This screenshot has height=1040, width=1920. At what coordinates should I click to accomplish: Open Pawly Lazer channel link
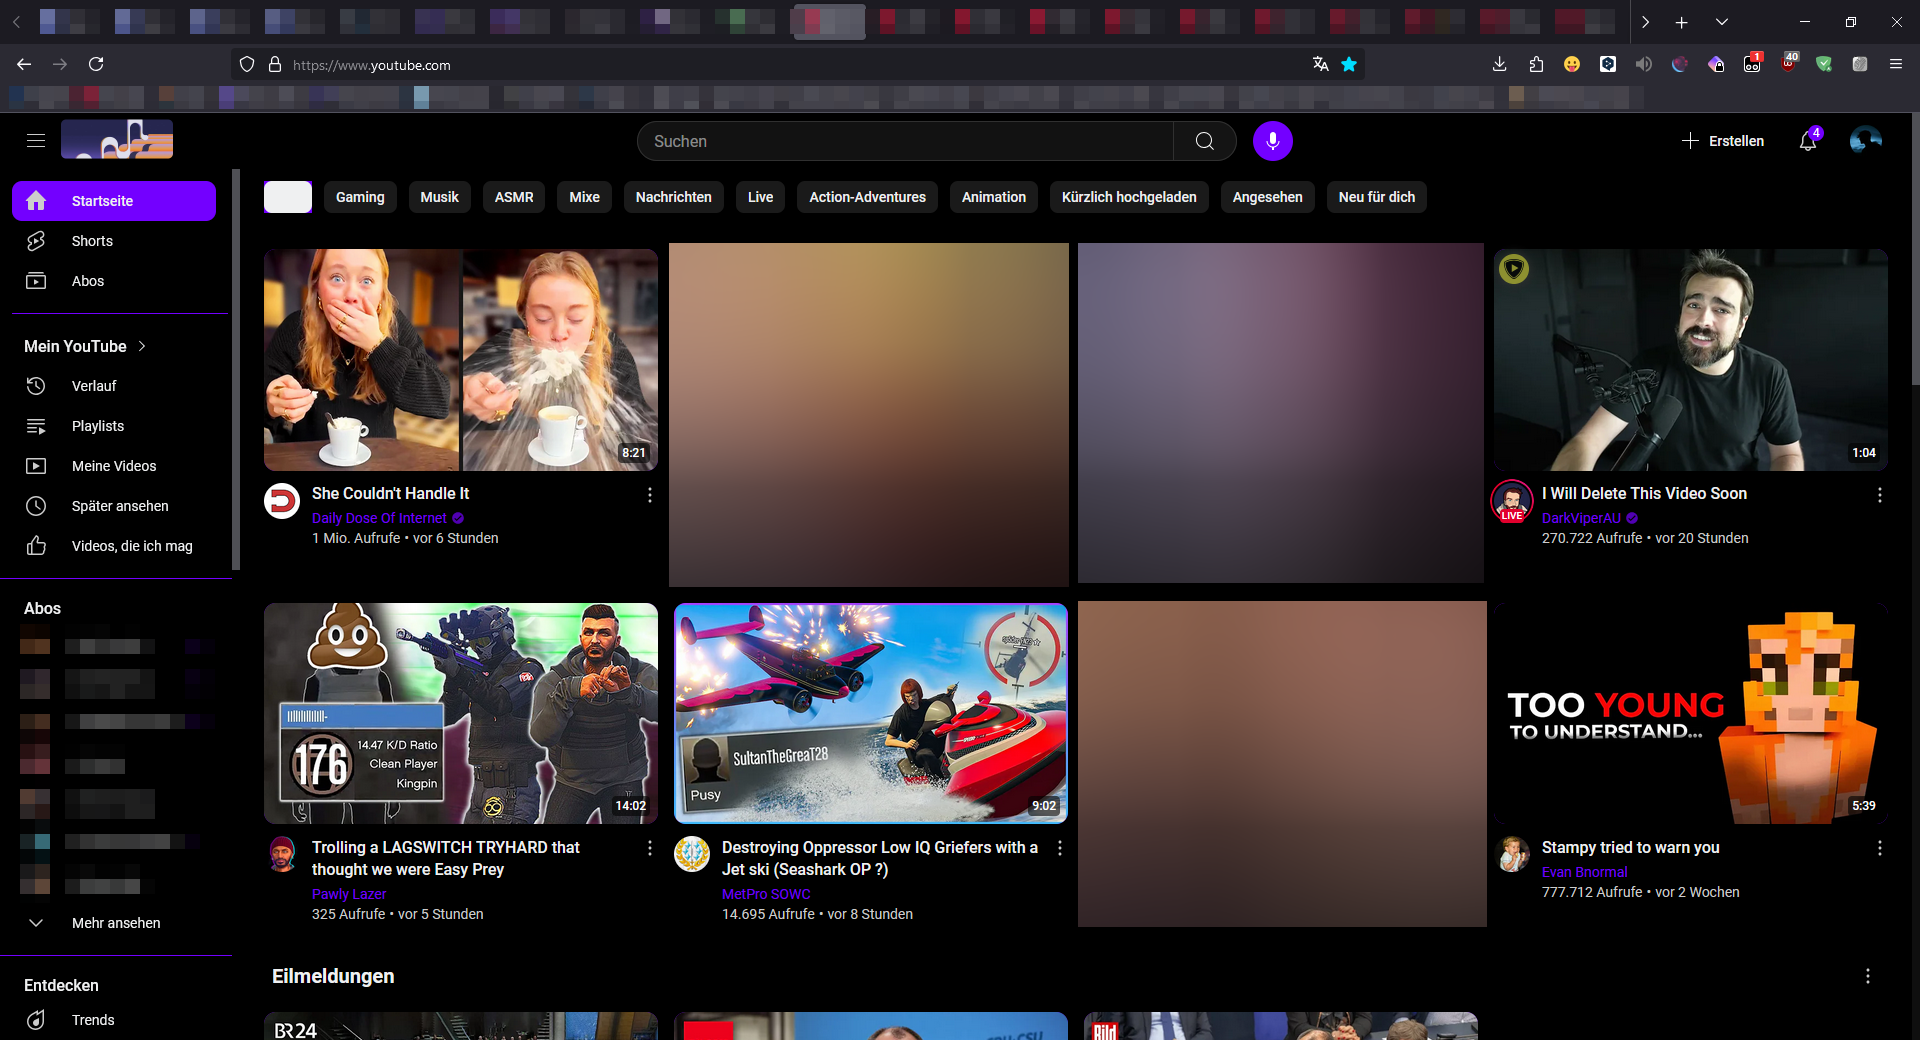pyautogui.click(x=349, y=894)
